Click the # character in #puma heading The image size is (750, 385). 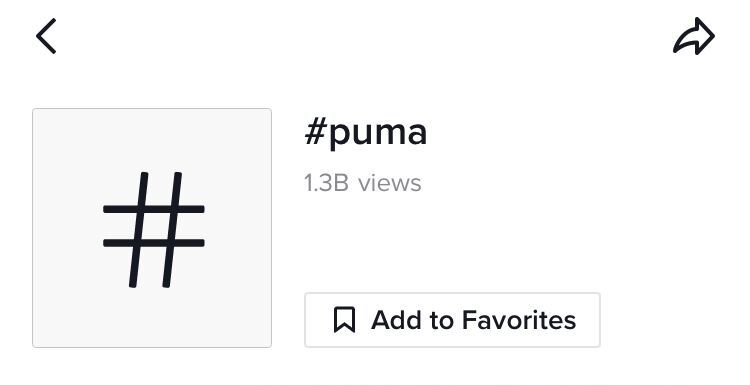point(315,132)
